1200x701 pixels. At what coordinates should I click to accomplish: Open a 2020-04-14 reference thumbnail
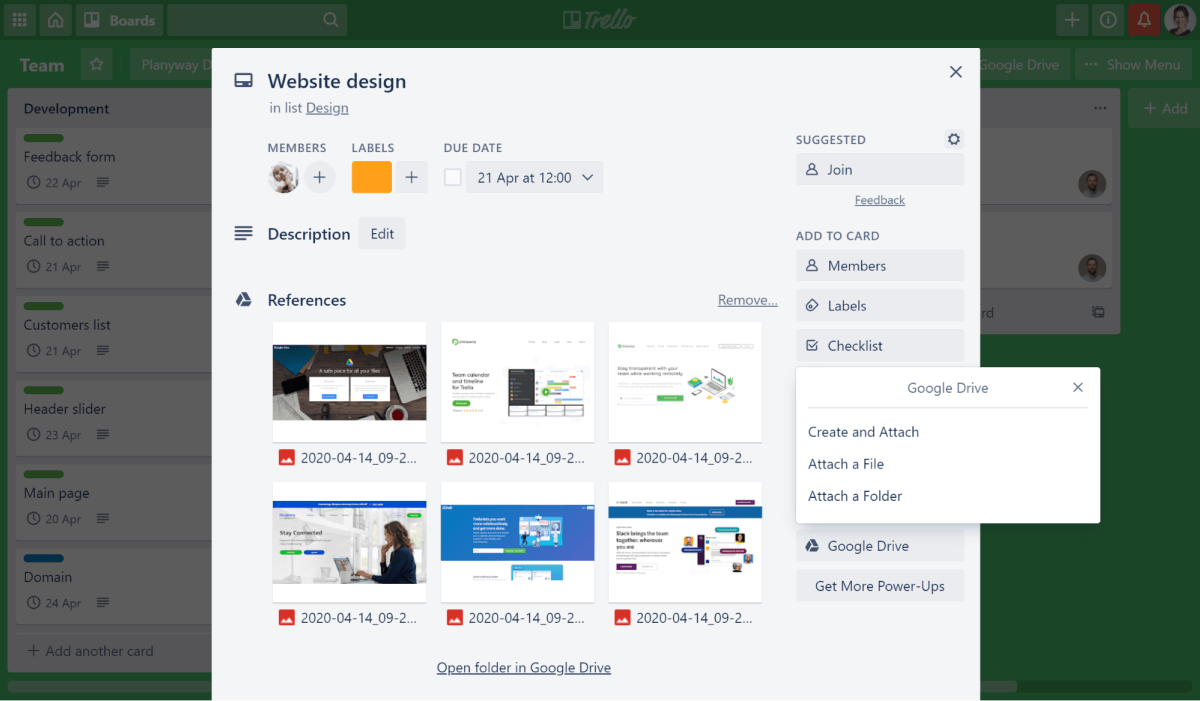349,382
